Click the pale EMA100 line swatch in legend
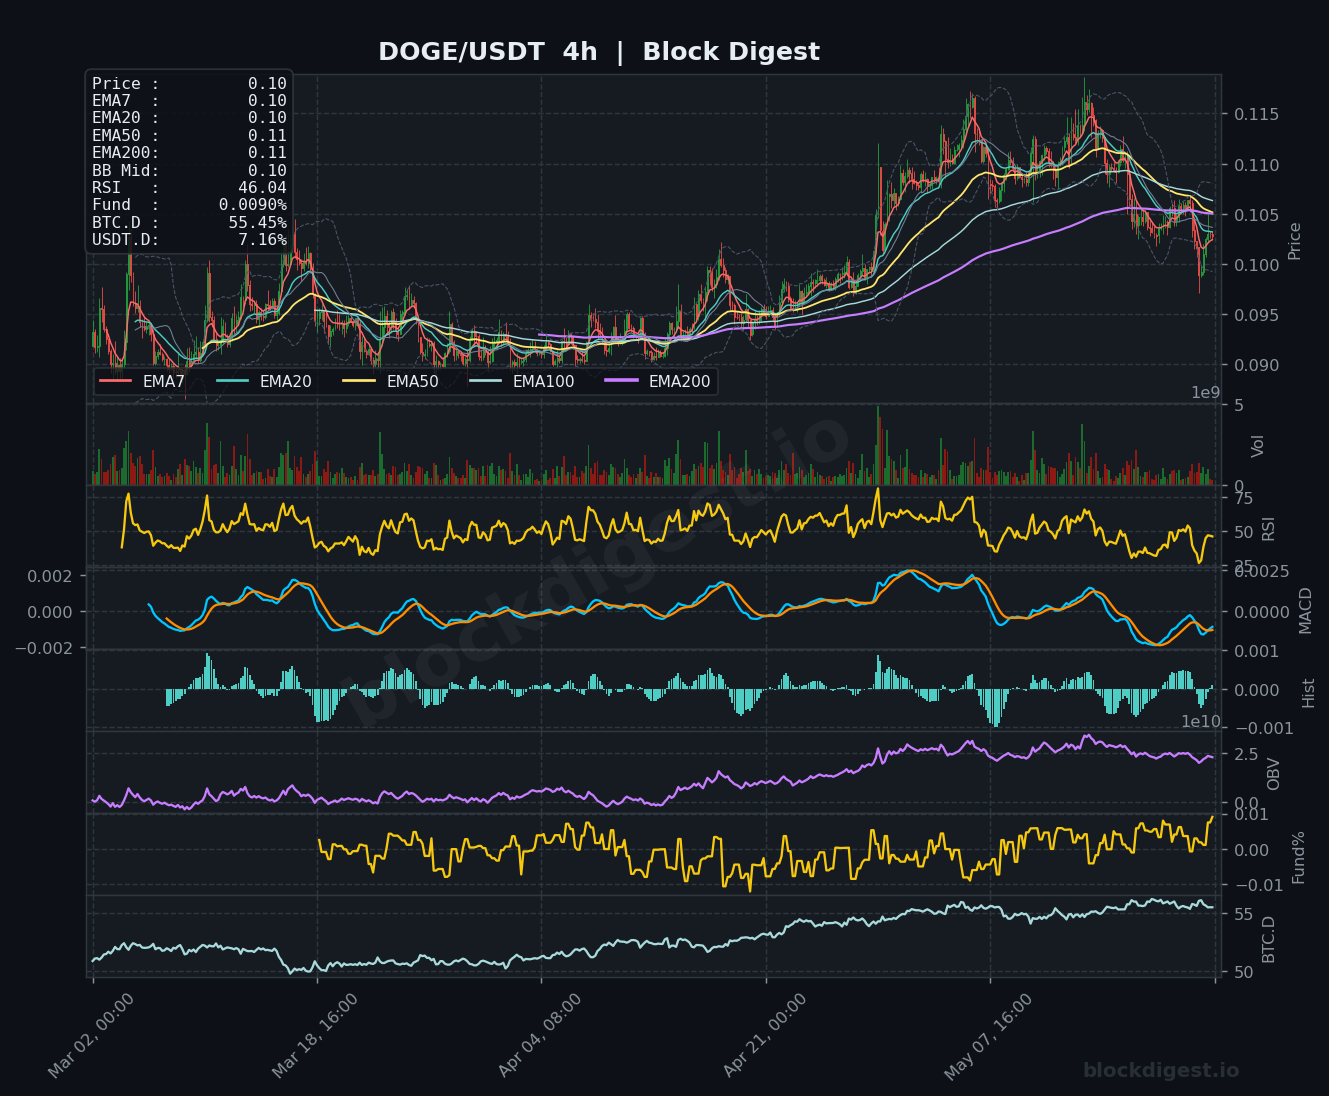1329x1096 pixels. pyautogui.click(x=485, y=381)
